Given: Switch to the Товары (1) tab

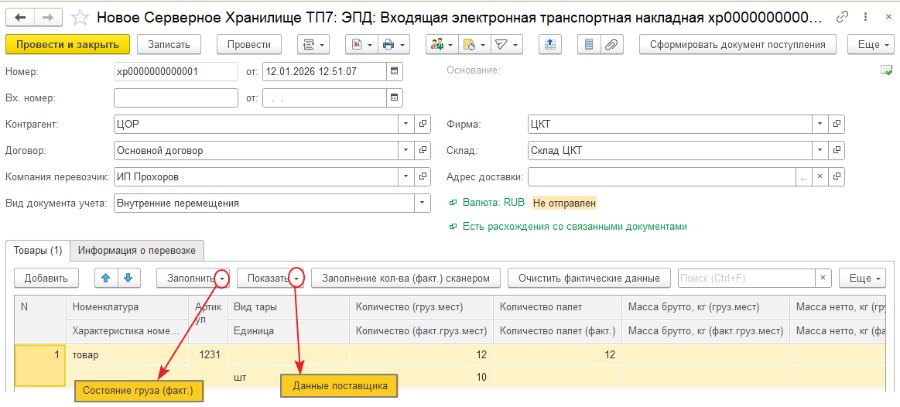Looking at the screenshot, I should click(37, 250).
